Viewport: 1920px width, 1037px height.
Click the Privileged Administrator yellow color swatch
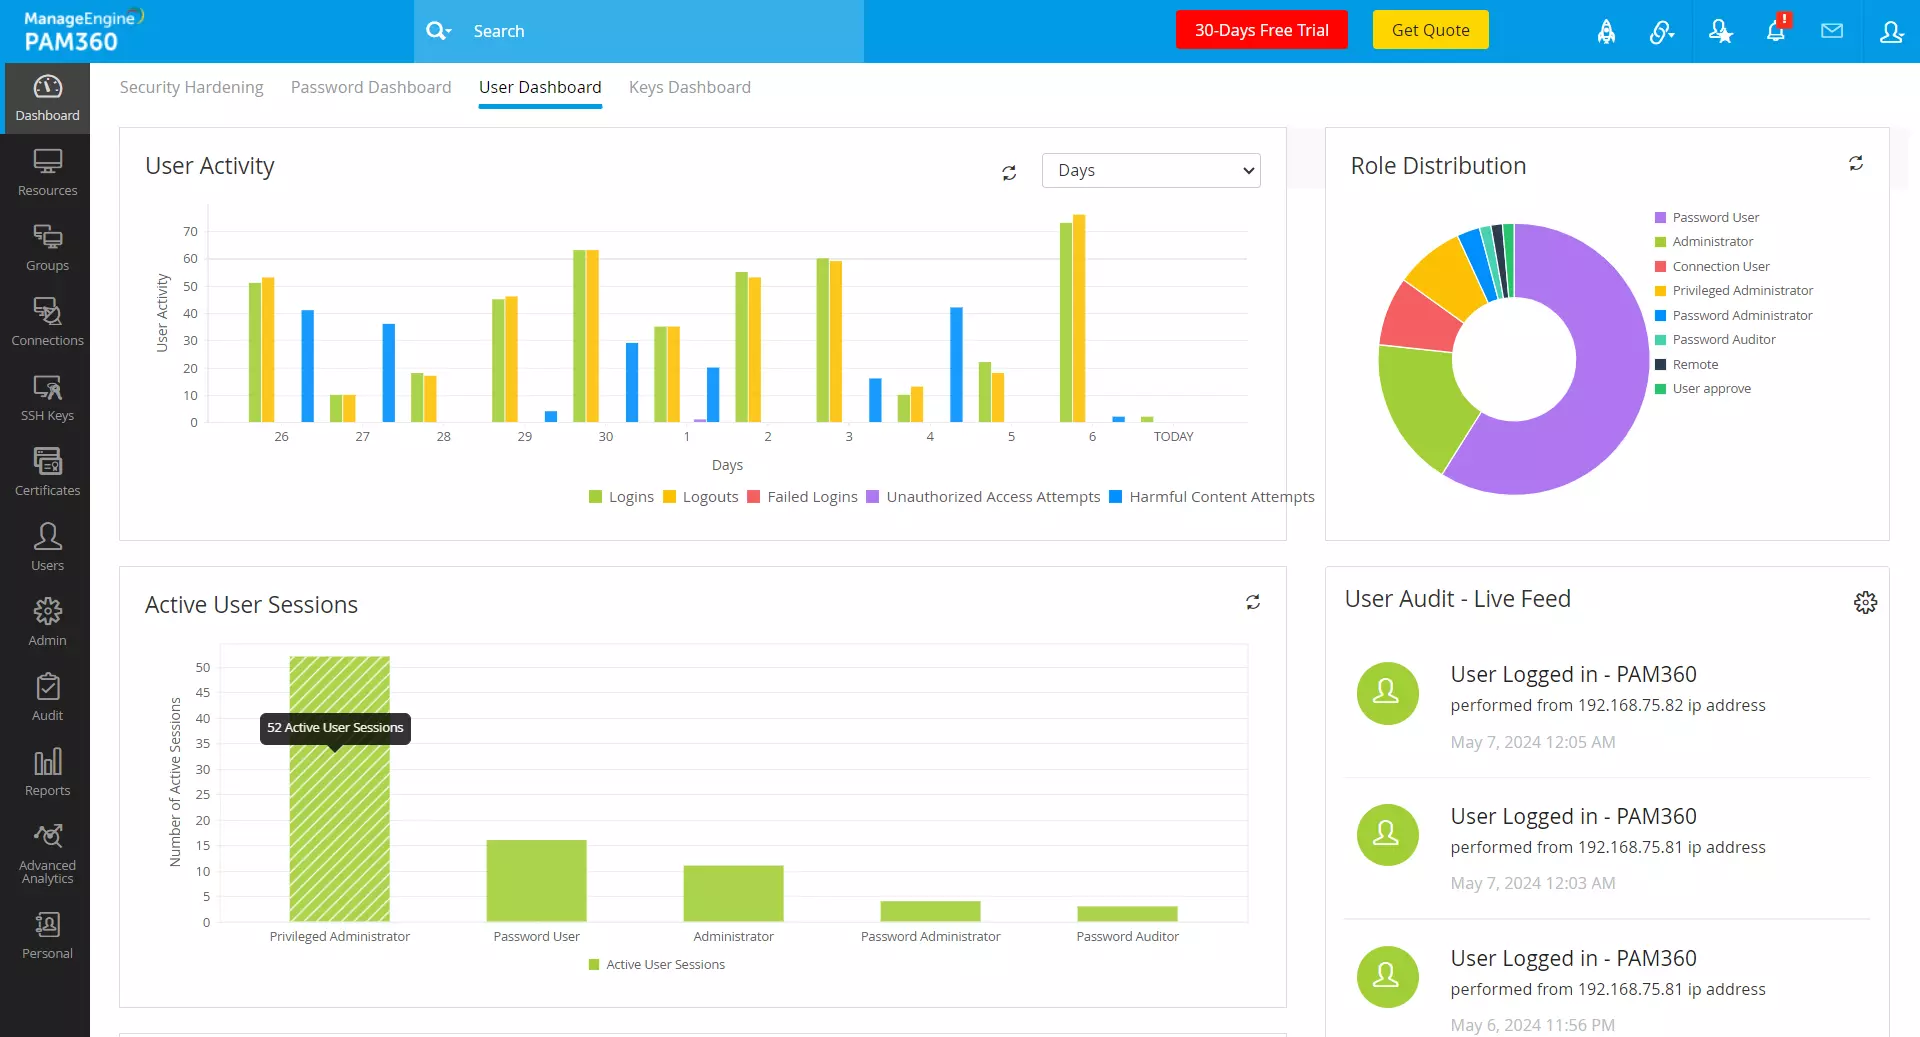tap(1662, 290)
